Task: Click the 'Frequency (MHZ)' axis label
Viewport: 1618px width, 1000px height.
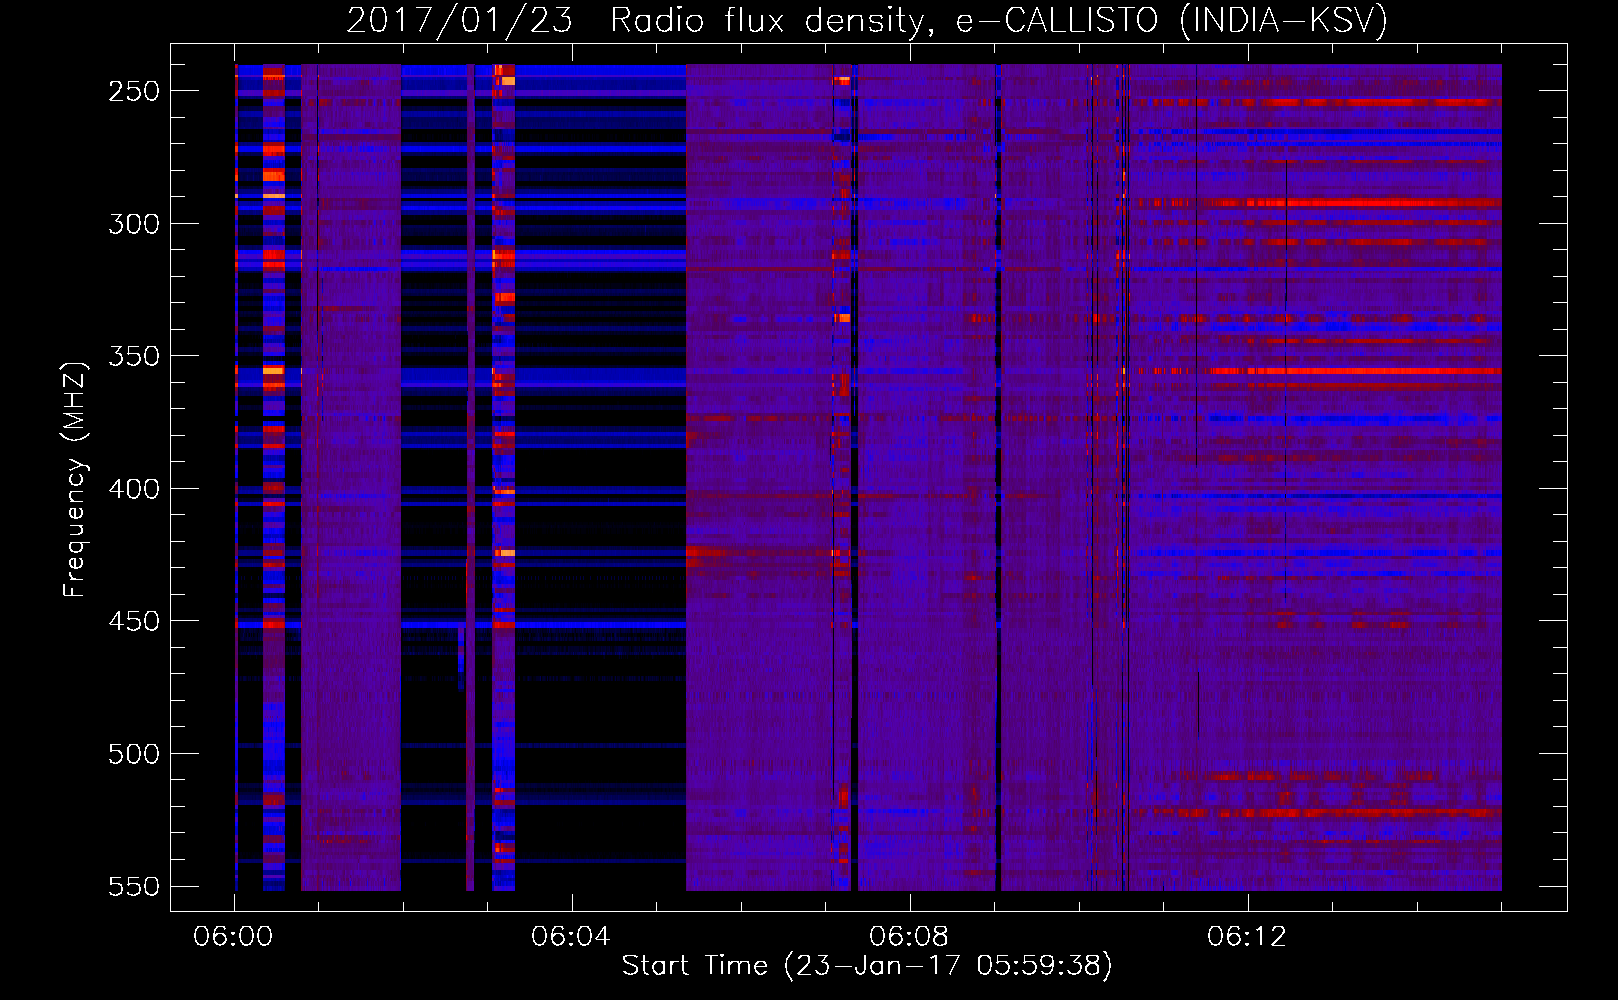Action: (x=75, y=479)
